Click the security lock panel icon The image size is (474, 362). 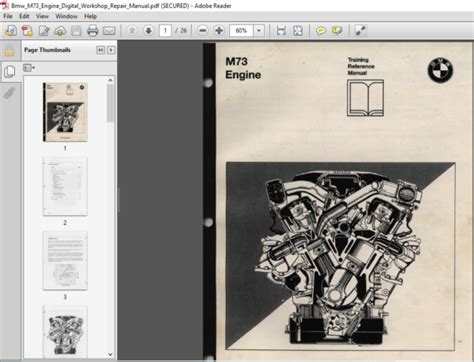[9, 51]
